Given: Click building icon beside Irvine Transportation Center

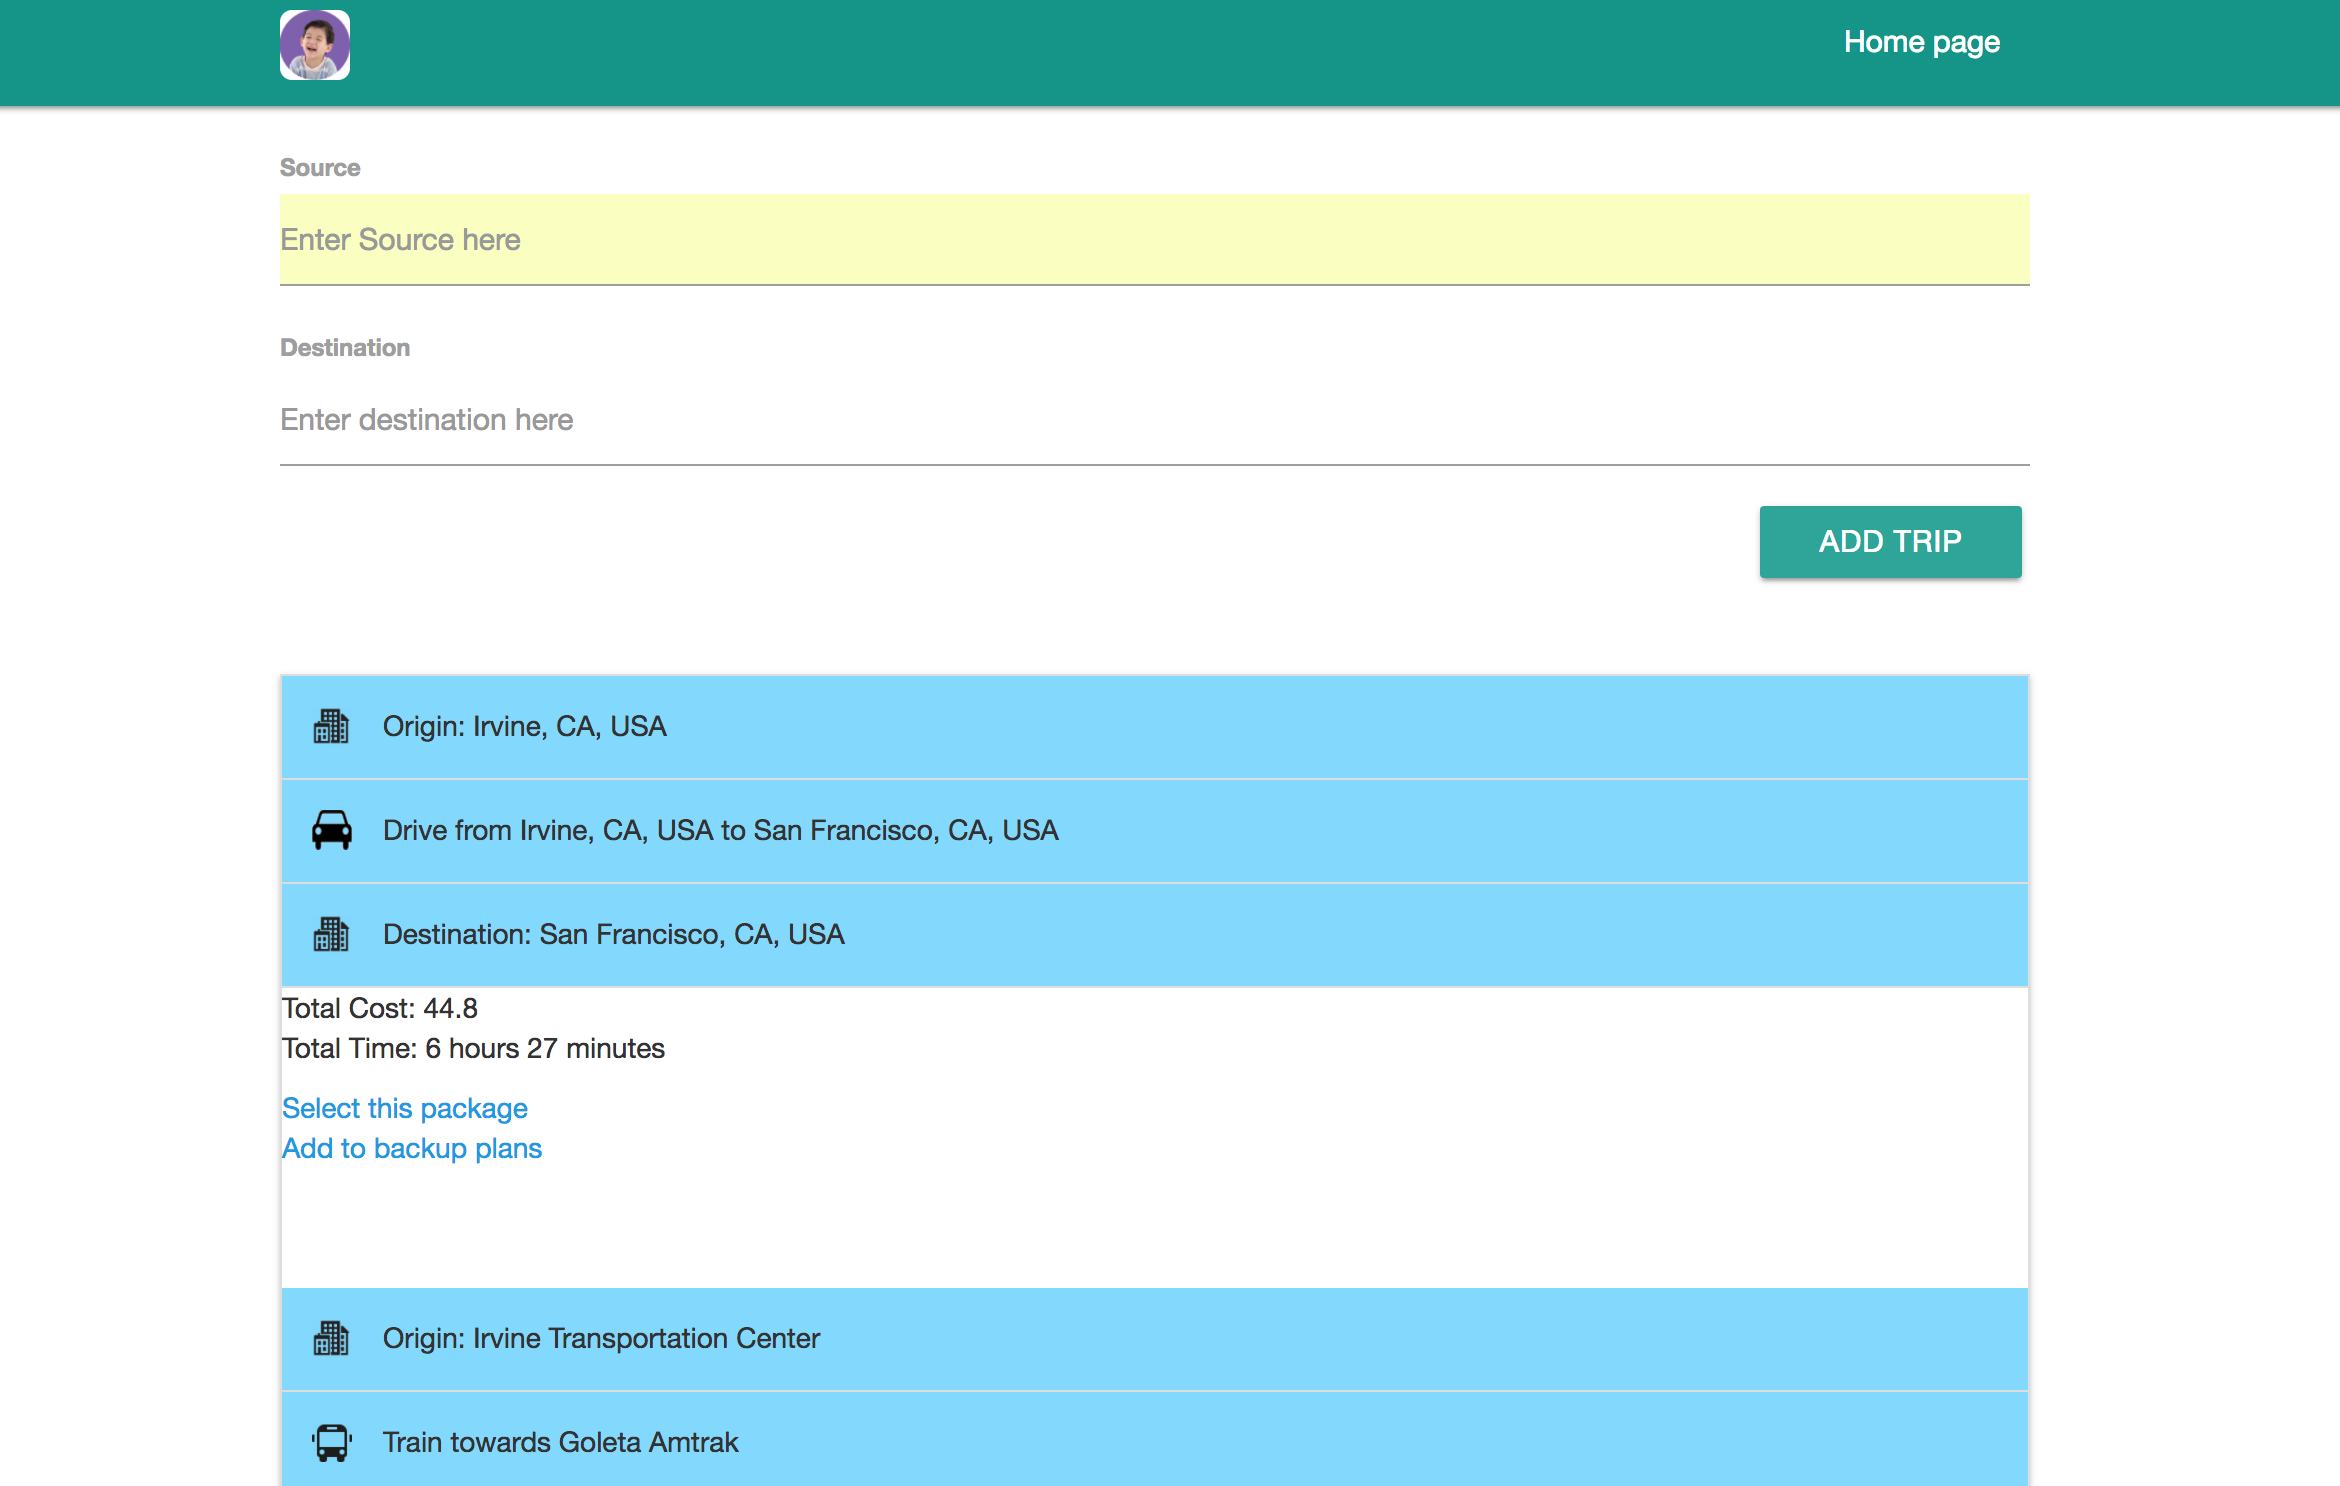Looking at the screenshot, I should click(331, 1338).
